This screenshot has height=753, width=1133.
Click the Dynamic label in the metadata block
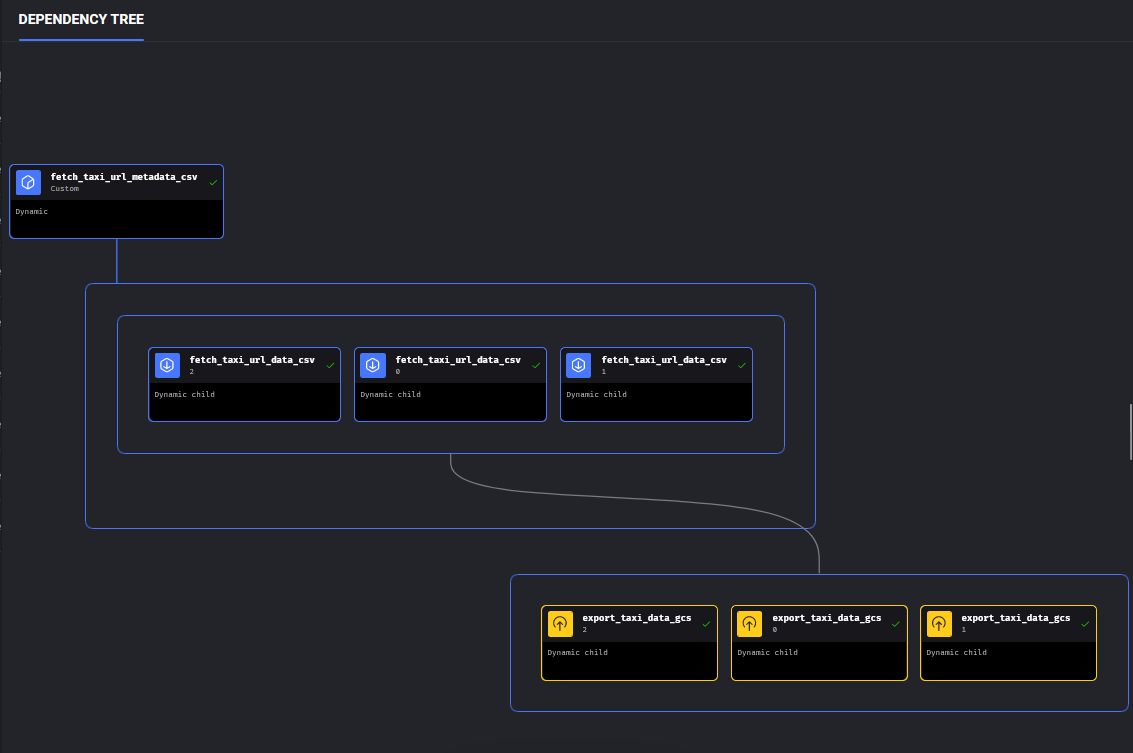click(x=32, y=212)
